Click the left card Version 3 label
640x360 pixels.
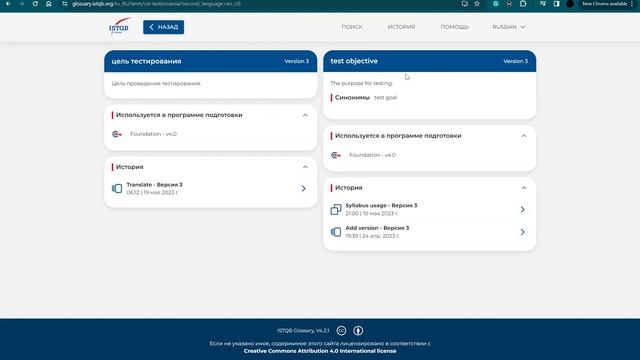tap(296, 61)
